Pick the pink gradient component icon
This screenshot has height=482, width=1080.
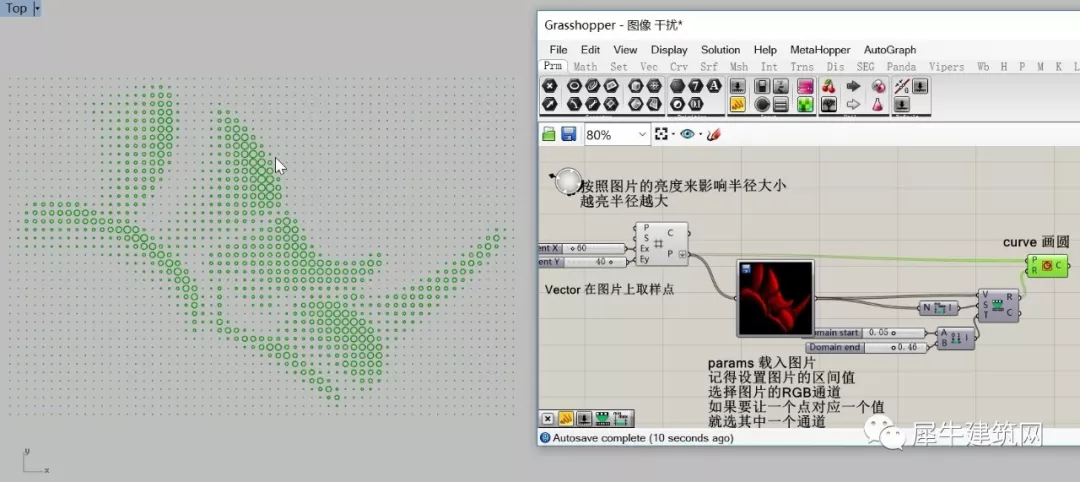(x=805, y=86)
